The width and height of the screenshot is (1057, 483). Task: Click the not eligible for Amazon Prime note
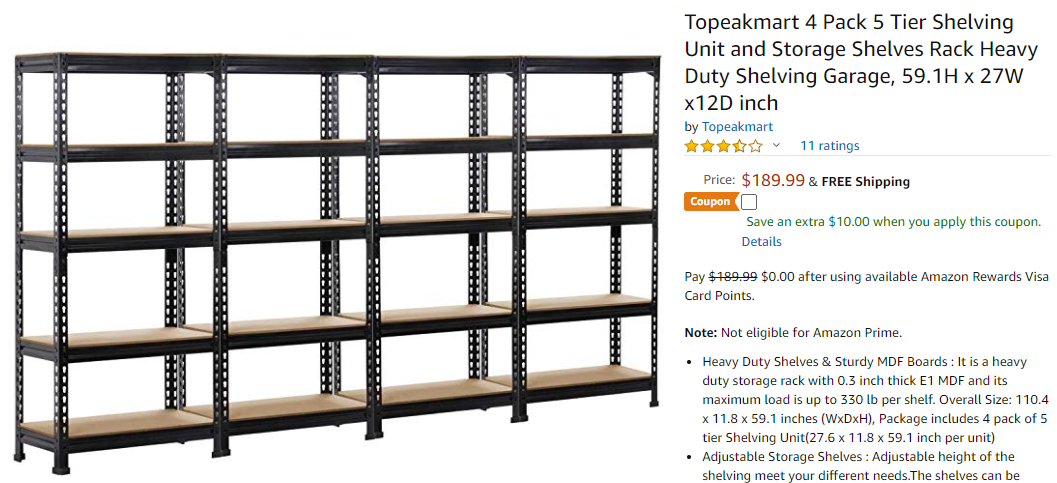[793, 332]
